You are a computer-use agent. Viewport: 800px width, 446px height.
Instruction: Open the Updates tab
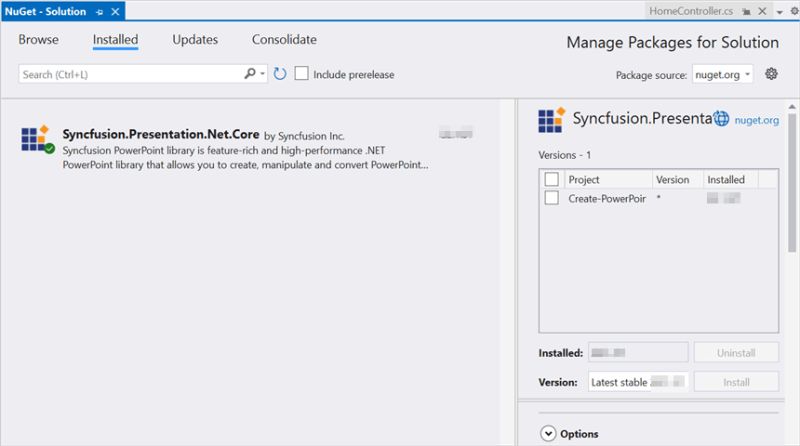195,39
